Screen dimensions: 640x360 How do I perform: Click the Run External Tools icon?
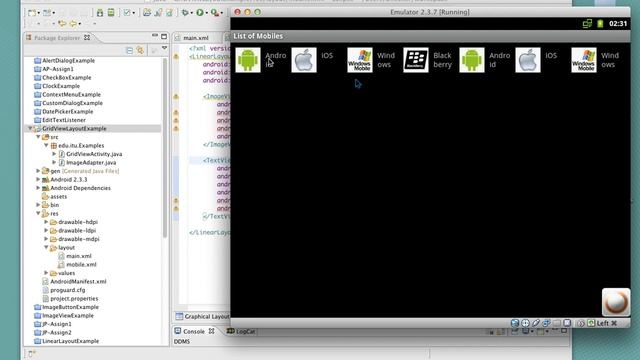click(x=215, y=13)
